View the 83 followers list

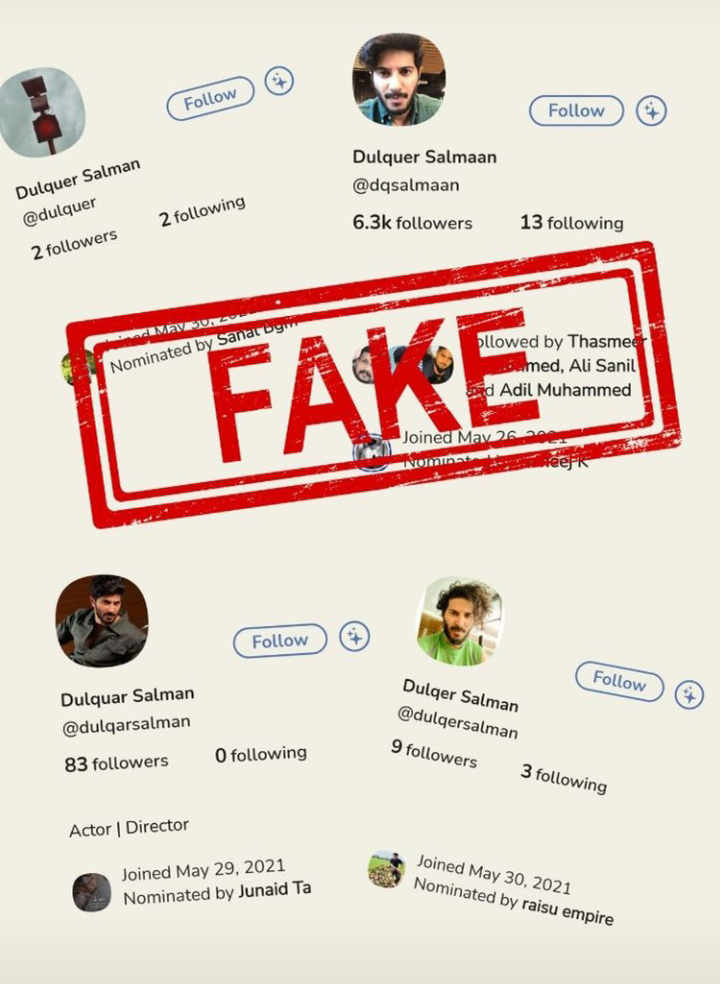(116, 763)
